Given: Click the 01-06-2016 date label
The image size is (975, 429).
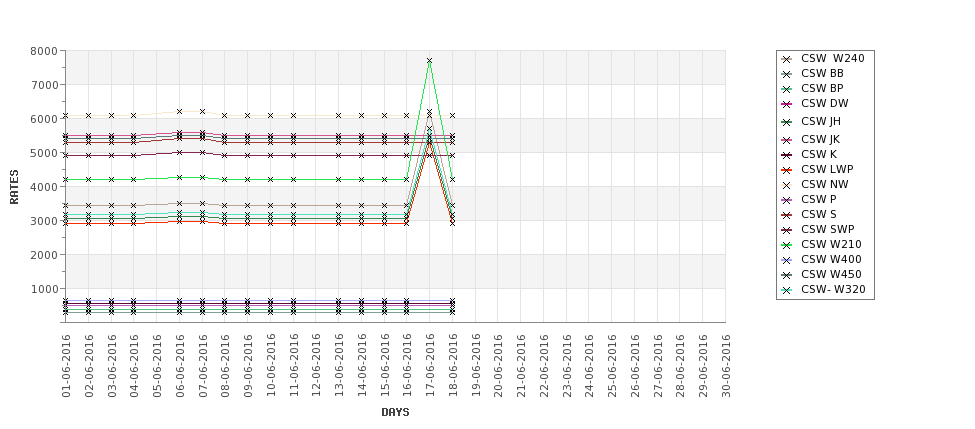Looking at the screenshot, I should [66, 366].
